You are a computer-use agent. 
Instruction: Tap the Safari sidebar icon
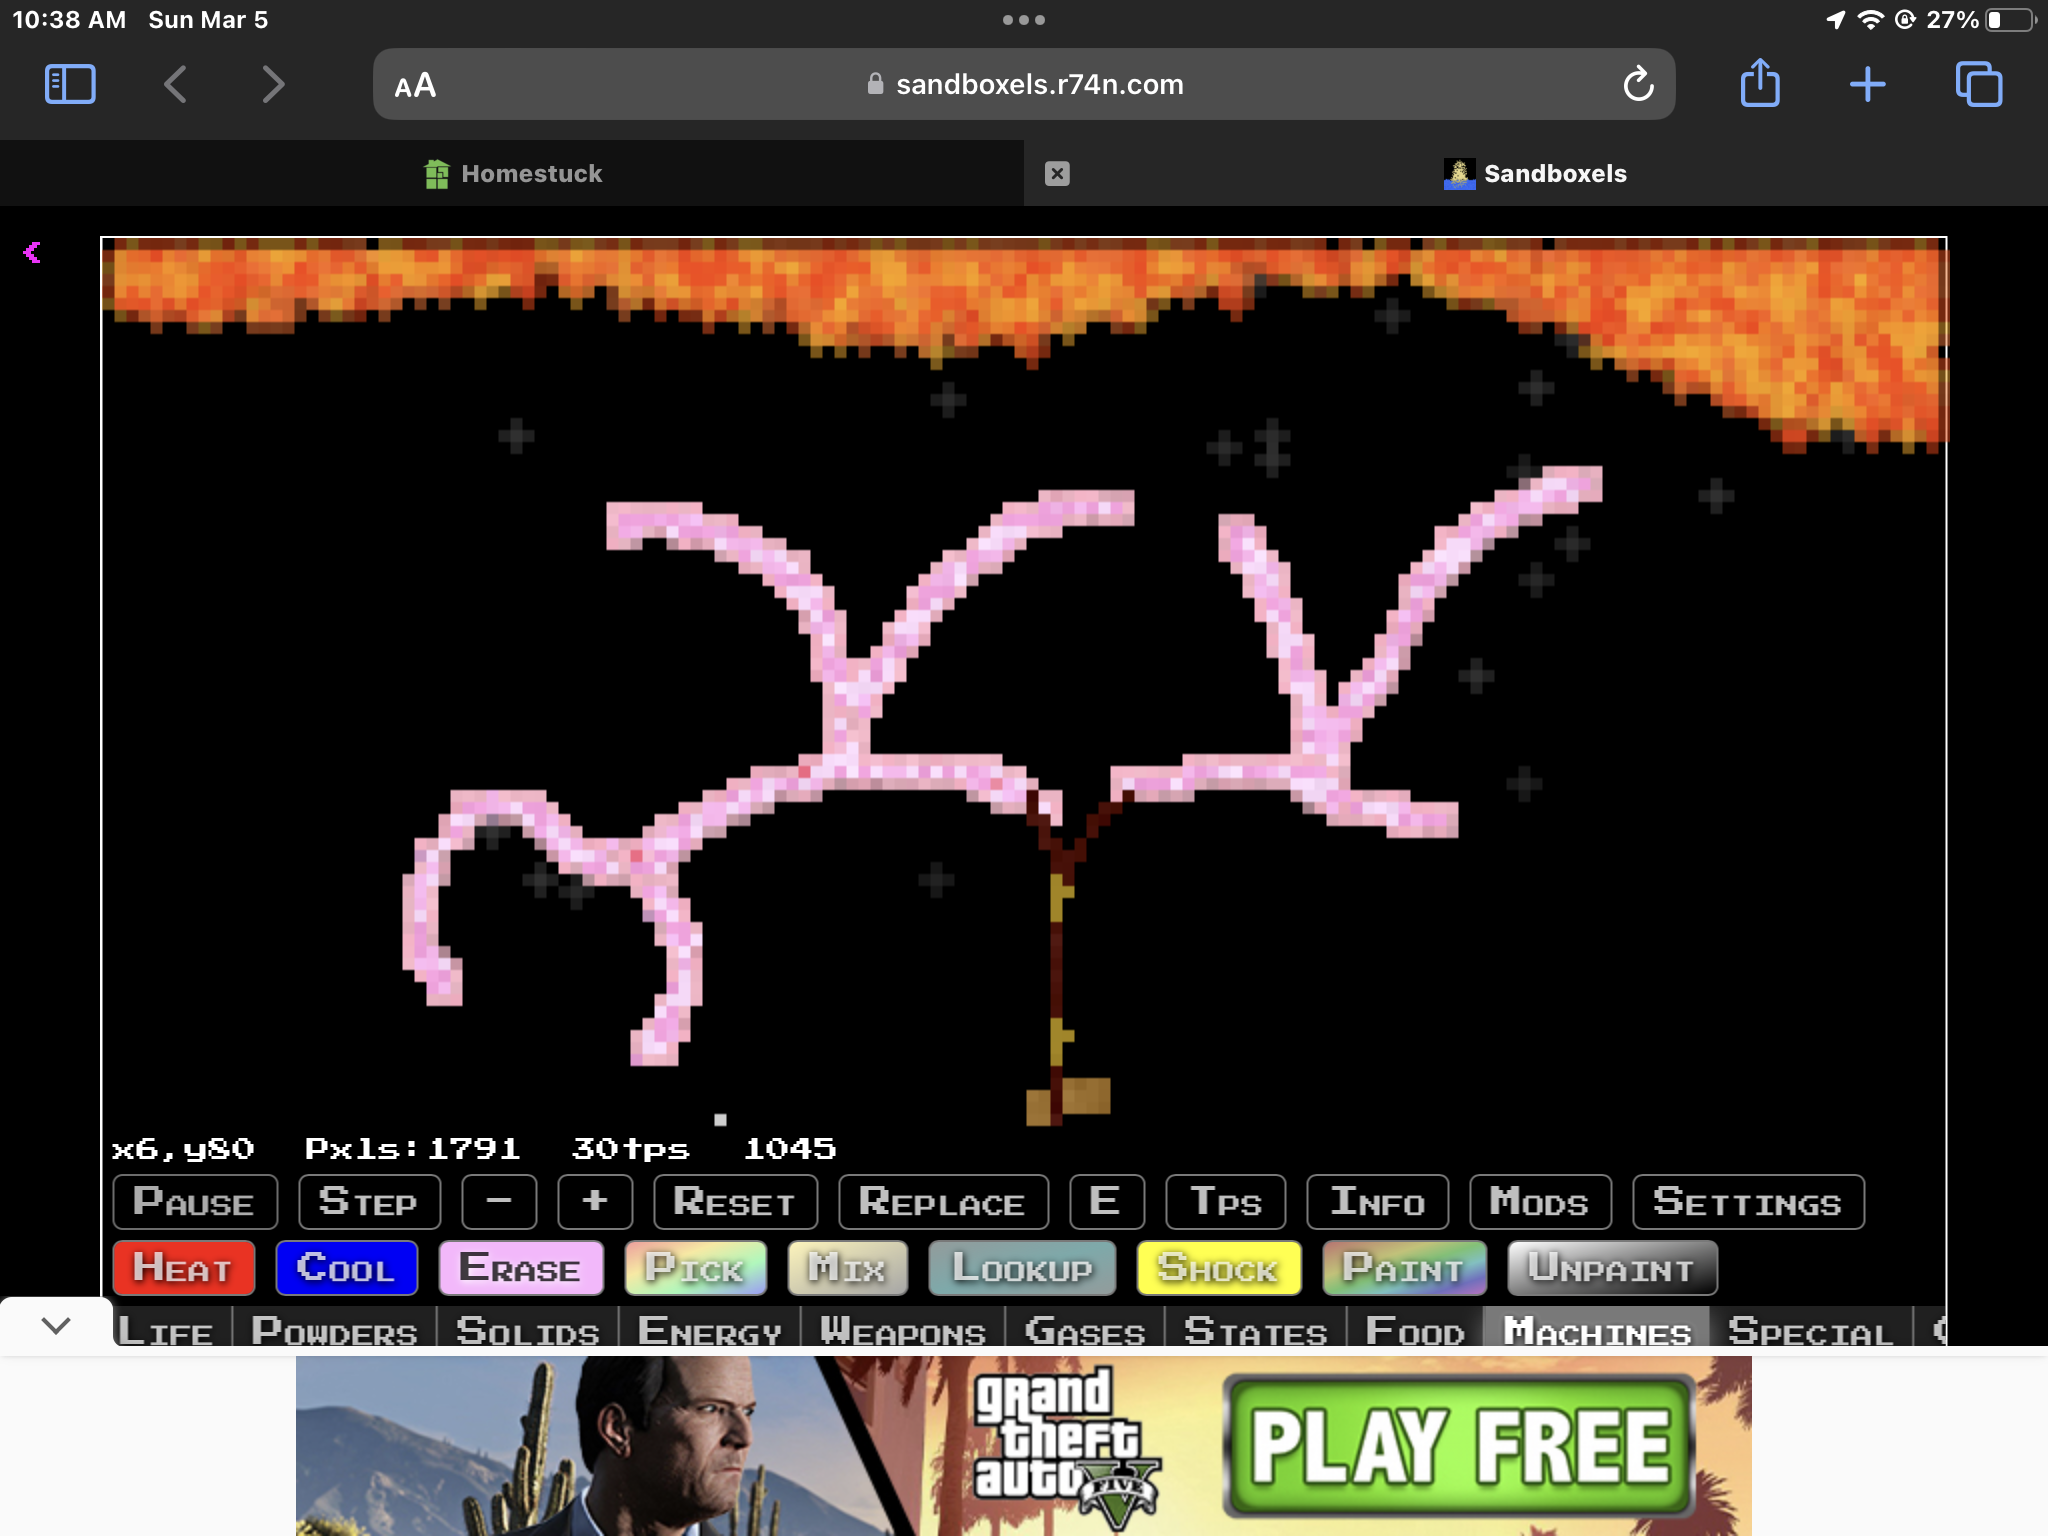(x=70, y=85)
